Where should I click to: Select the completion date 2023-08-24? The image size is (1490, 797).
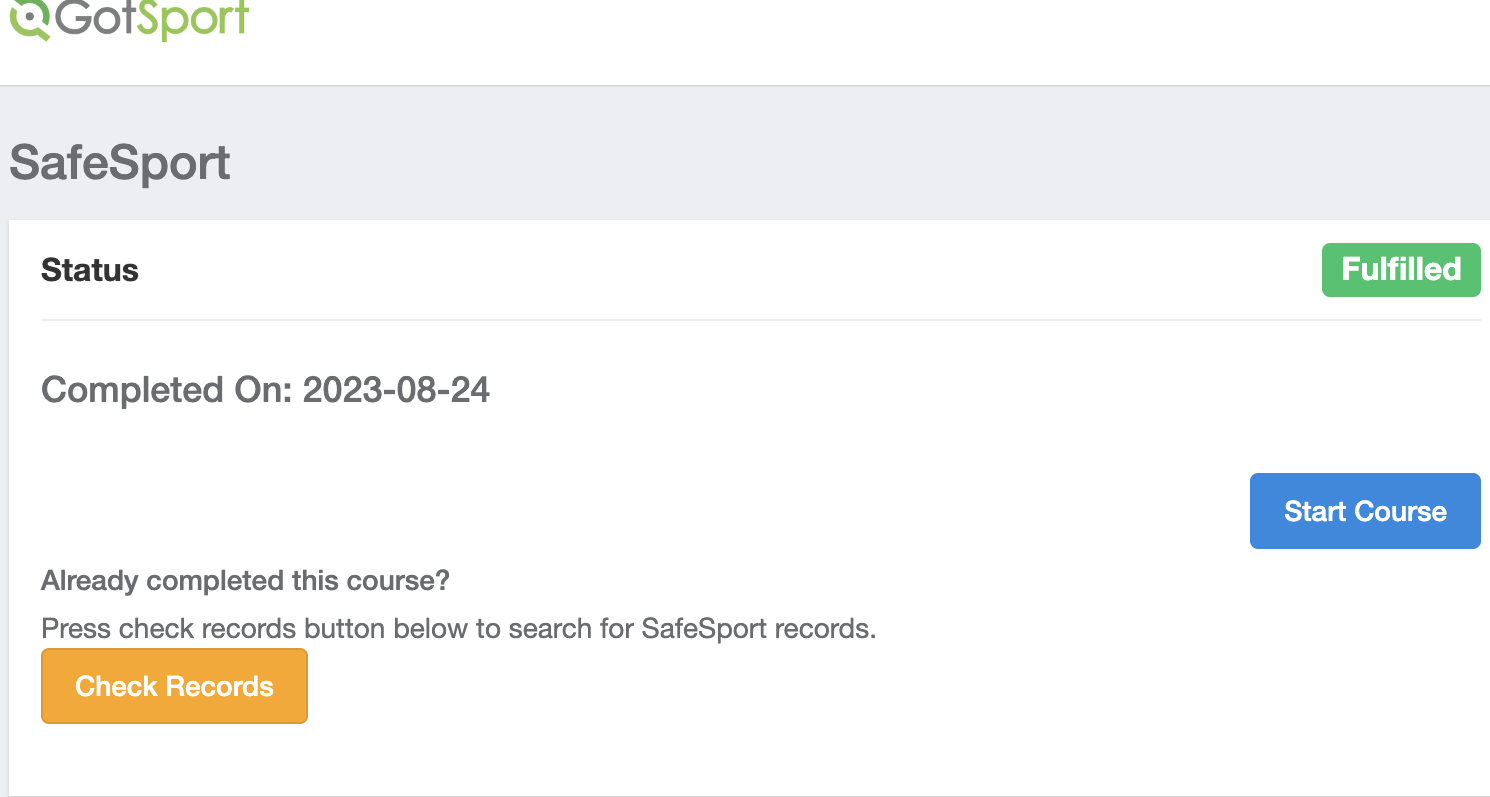coord(396,390)
